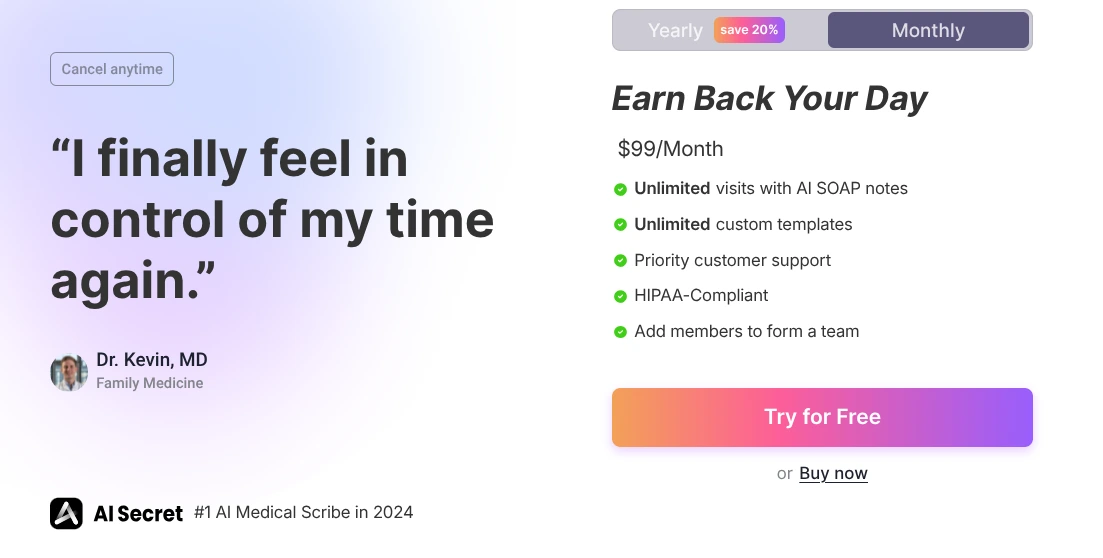Click the Cancel anytime tag
The image size is (1103, 558).
coord(112,69)
